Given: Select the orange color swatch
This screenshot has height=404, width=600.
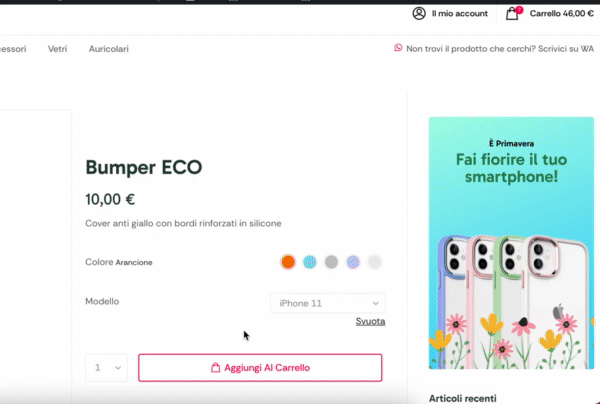Looking at the screenshot, I should [288, 262].
